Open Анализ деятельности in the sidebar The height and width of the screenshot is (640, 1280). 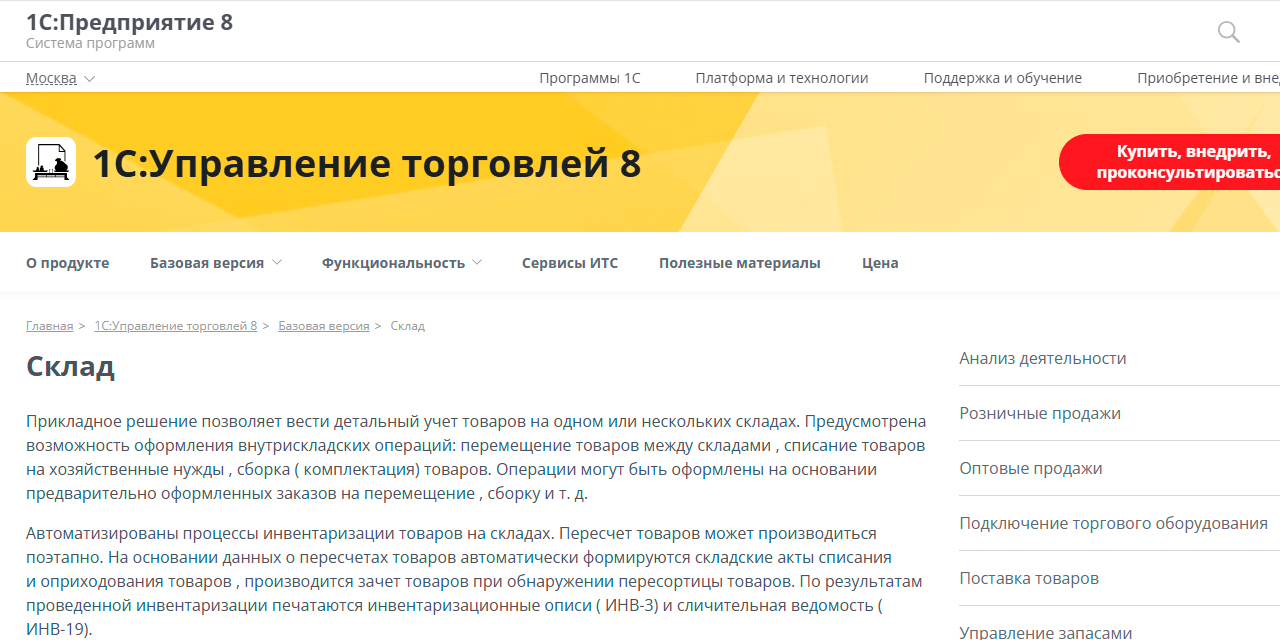[x=1043, y=358]
